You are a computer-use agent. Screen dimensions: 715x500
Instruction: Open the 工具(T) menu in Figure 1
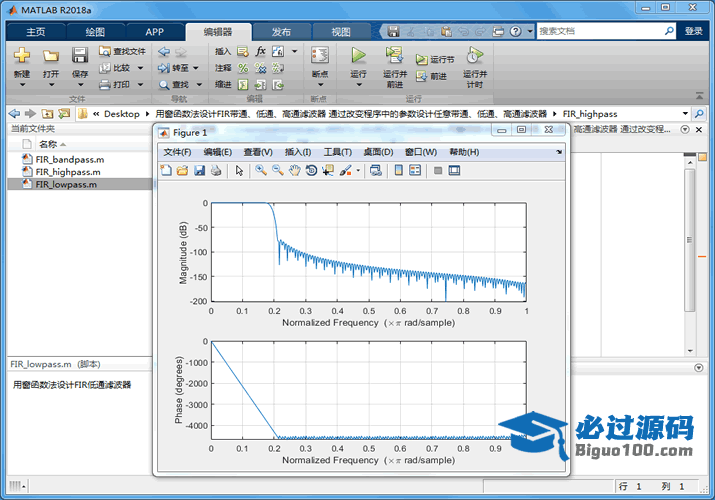click(337, 152)
